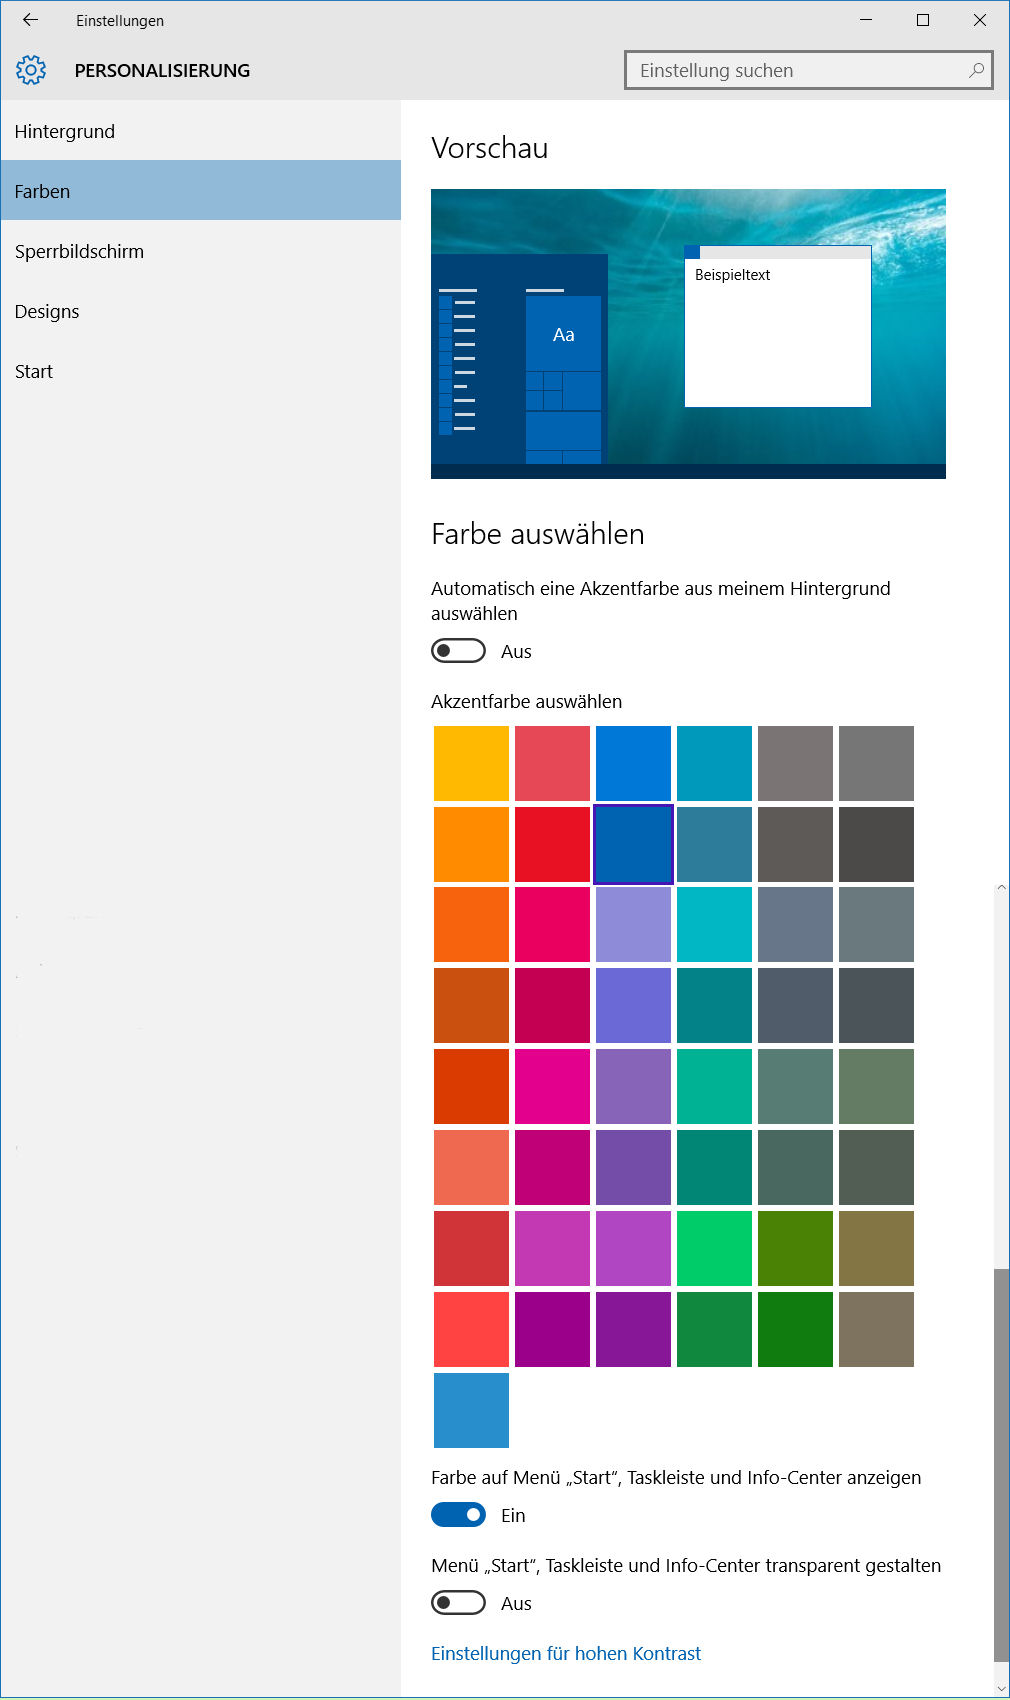Viewport: 1010px width, 1700px height.
Task: Click the scrollbar up arrow
Action: click(1001, 888)
